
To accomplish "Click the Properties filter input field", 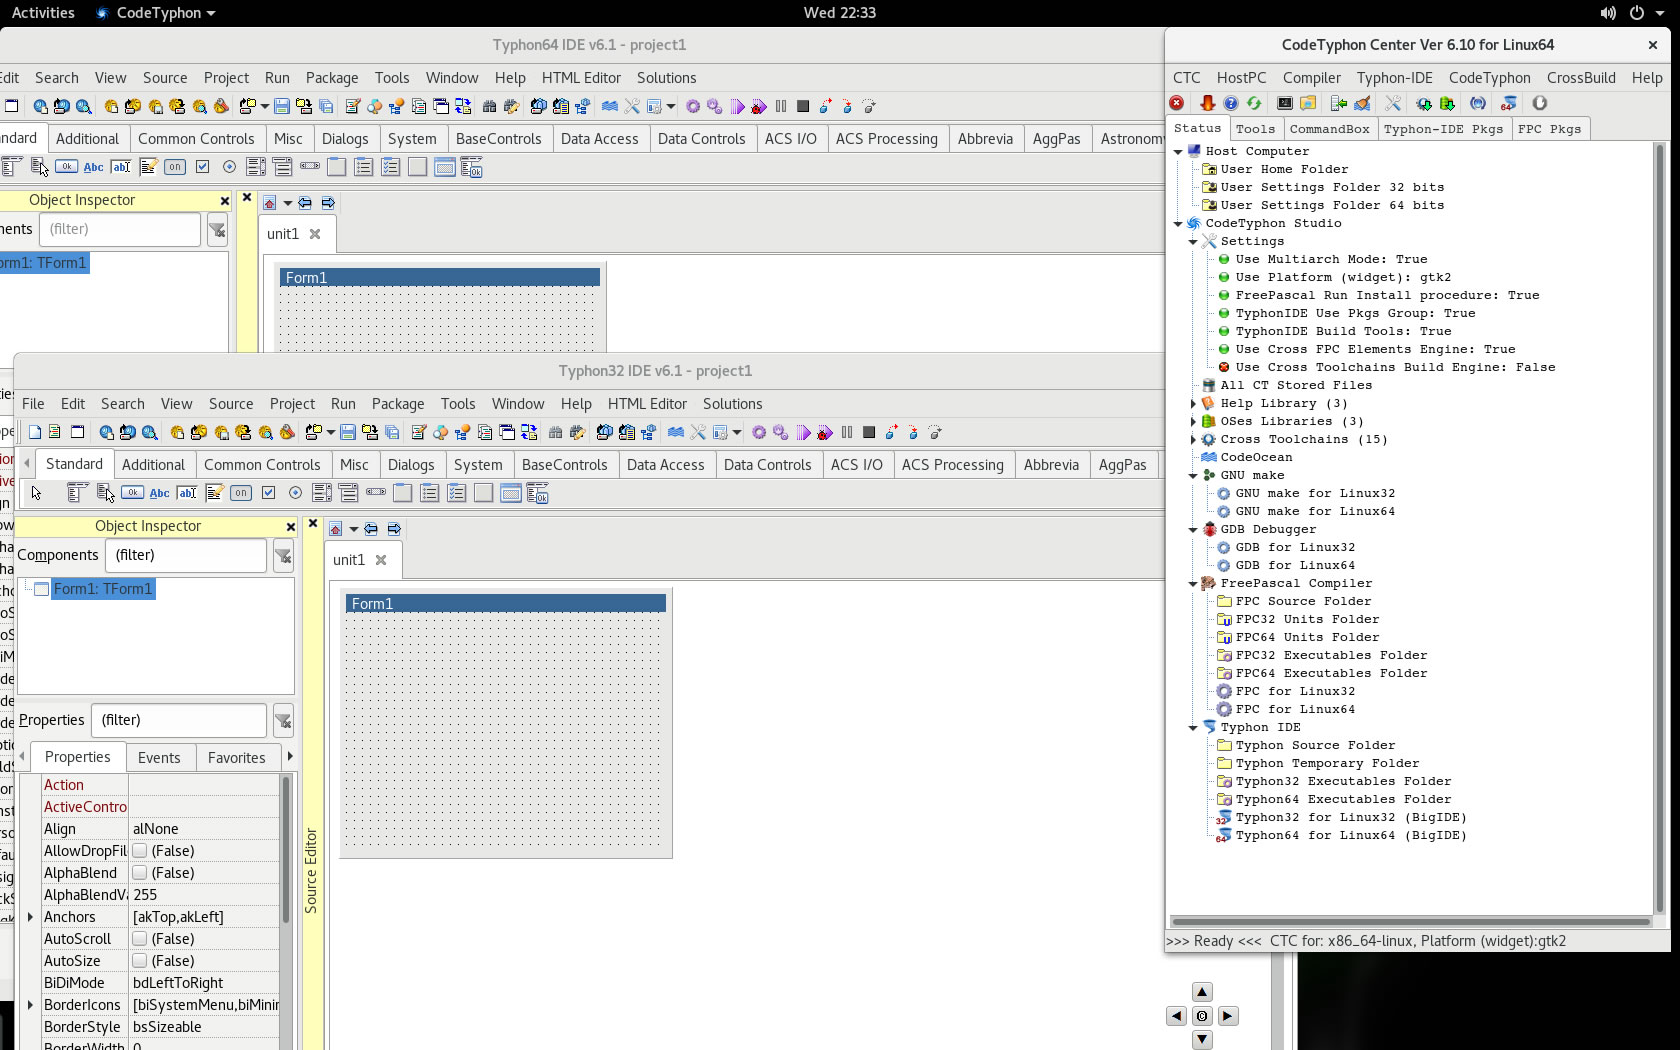I will [x=179, y=721].
